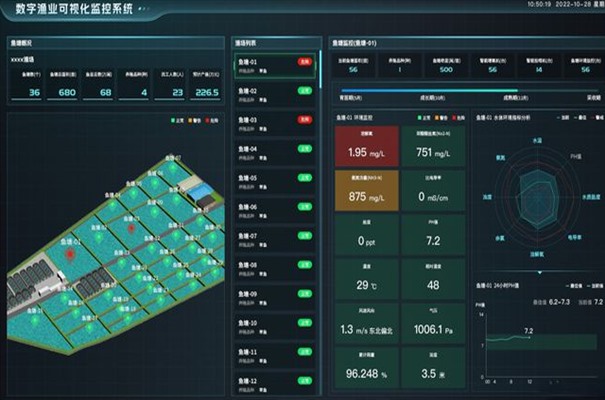Select 鱼塘-12 in the pond list

pos(275,384)
